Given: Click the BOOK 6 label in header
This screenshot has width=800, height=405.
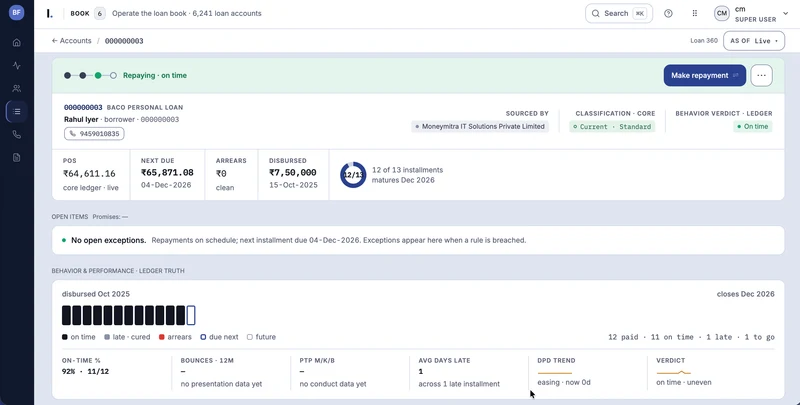Looking at the screenshot, I should coord(87,14).
